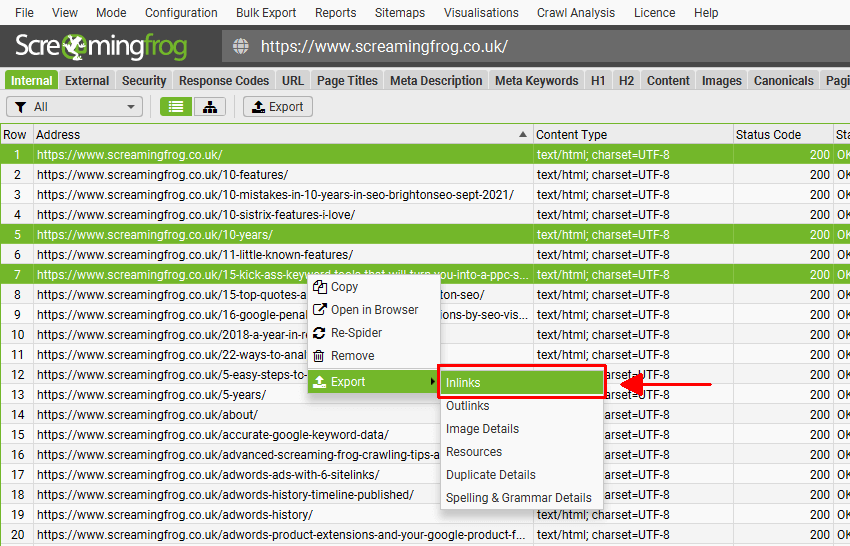Open the All filter dropdown
This screenshot has height=546, width=850.
tap(74, 107)
